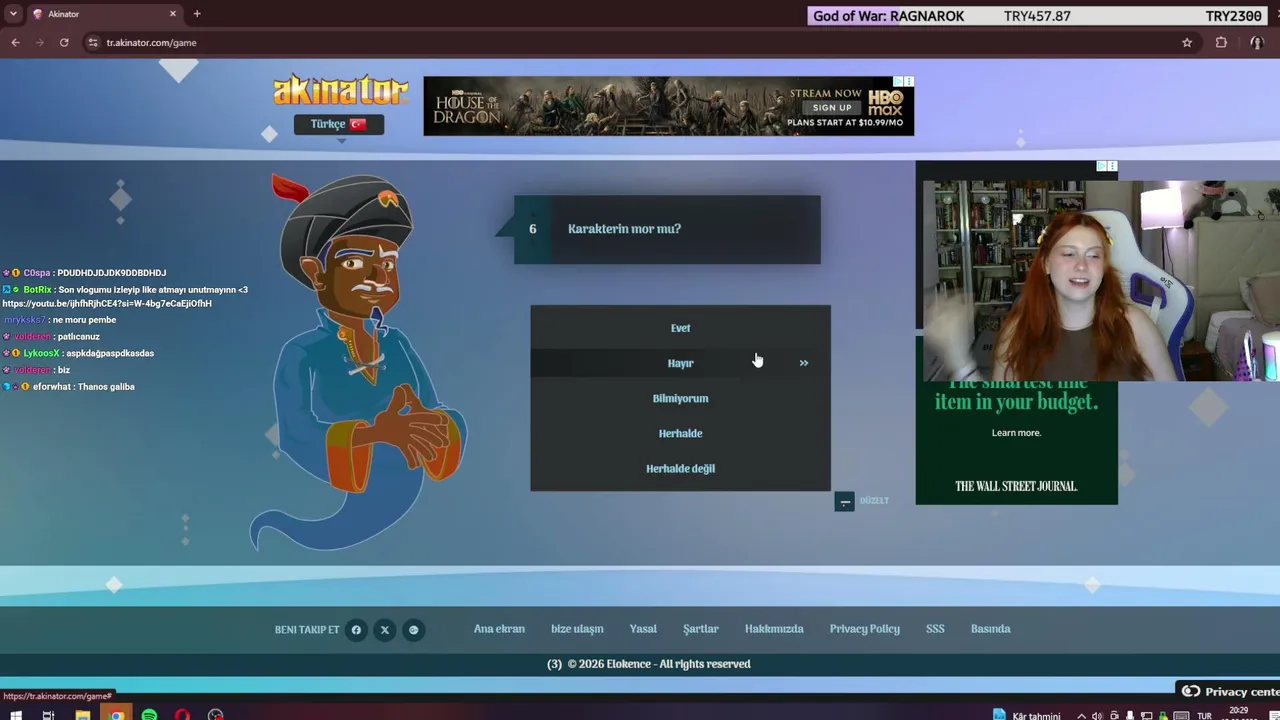Click the Akinator genie character image

click(x=358, y=362)
